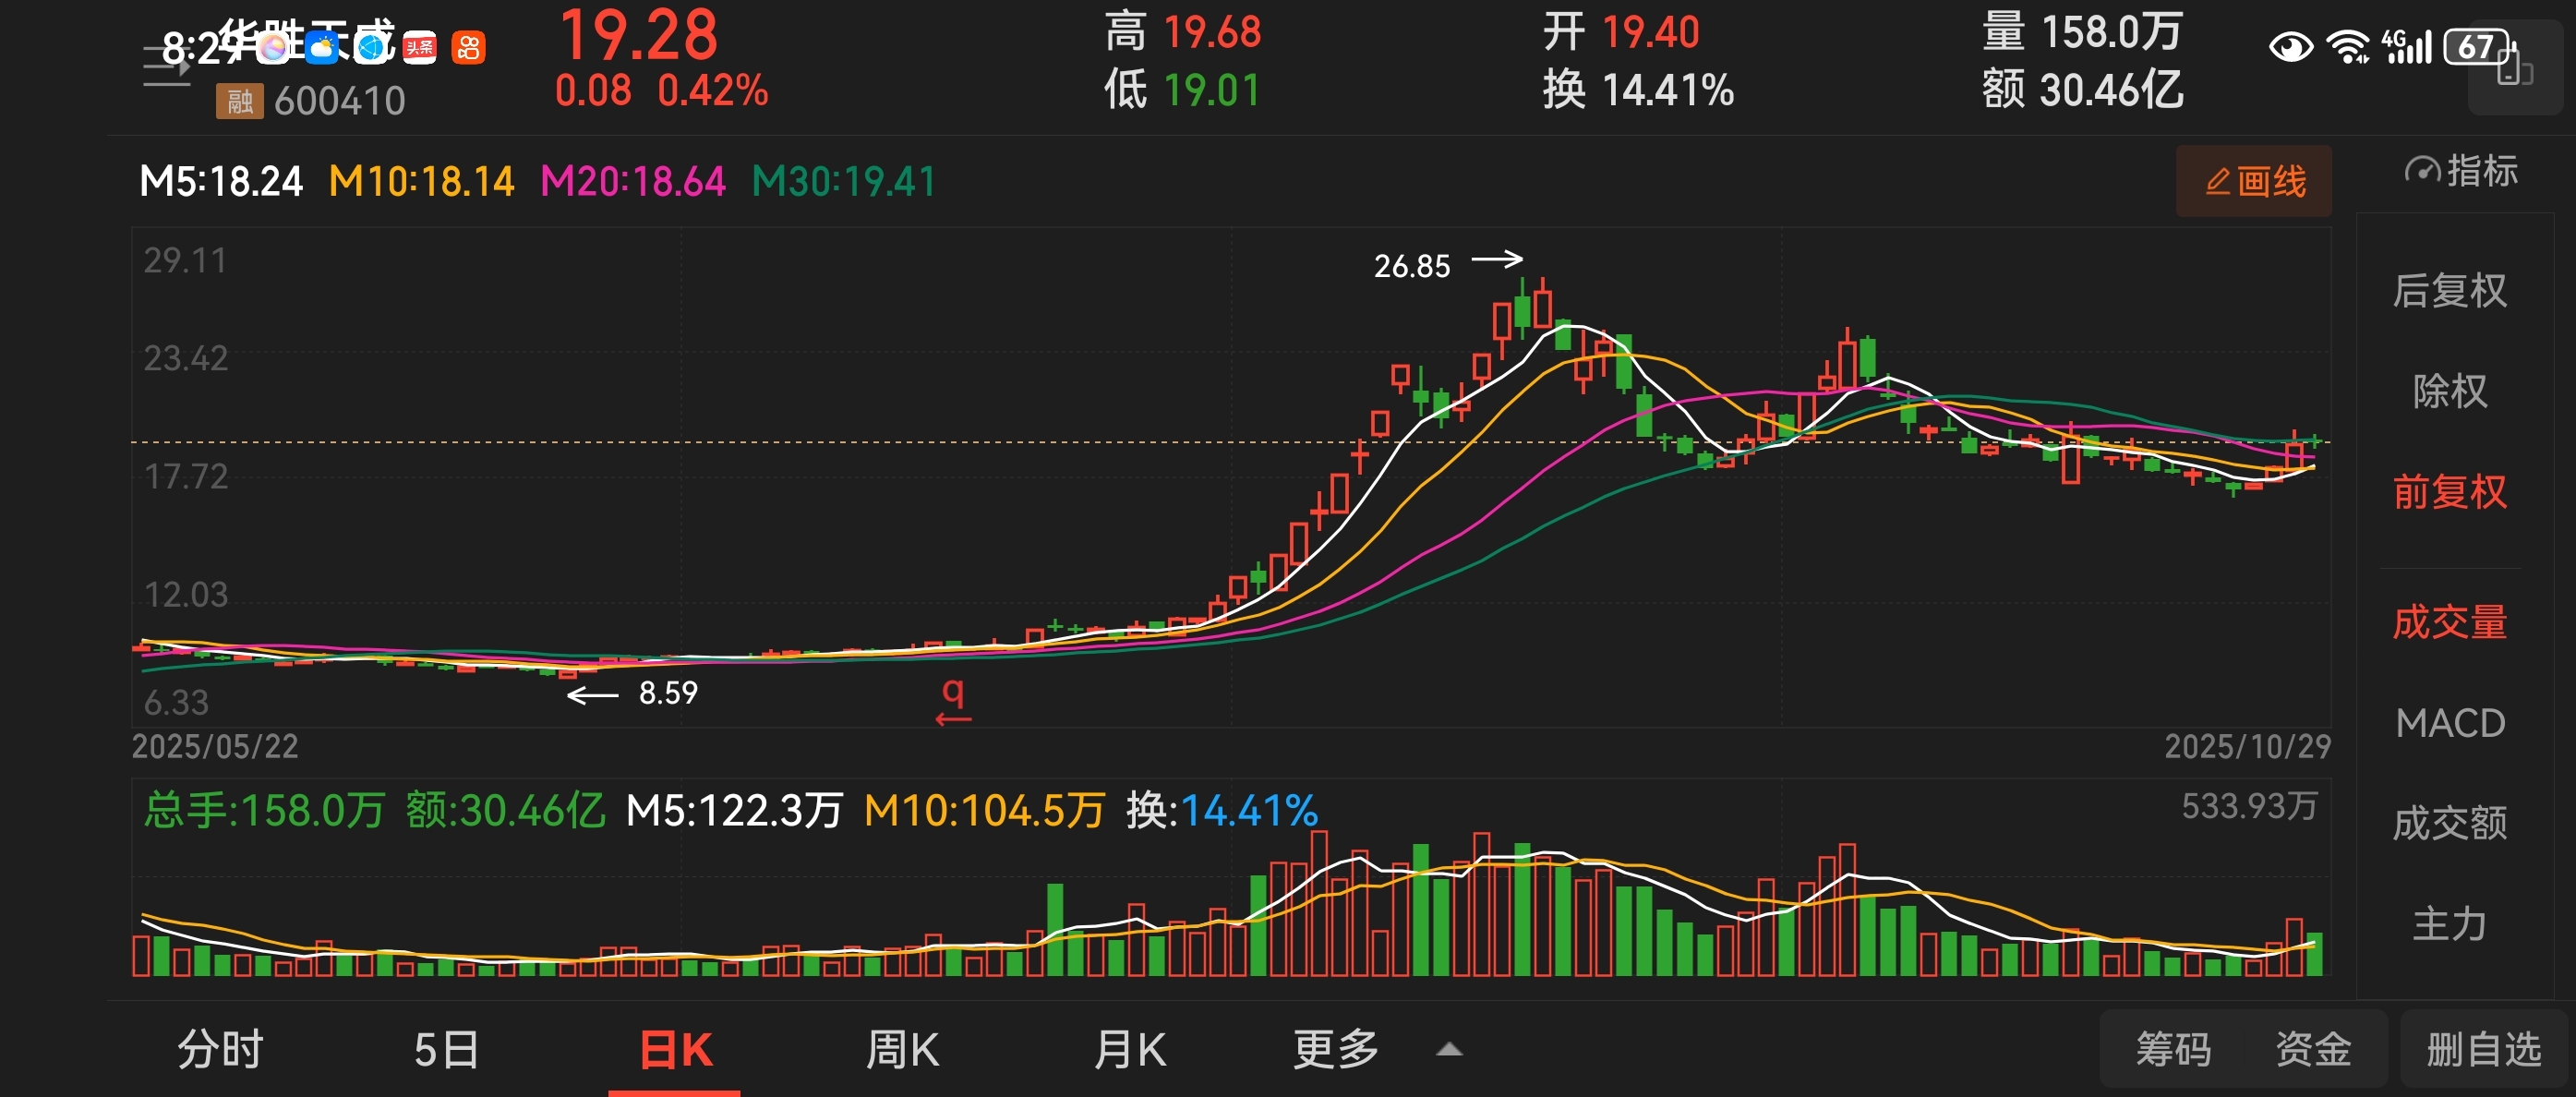Tap the 26.85 peak candlestick
Screen dimensions: 2576x1097
coord(1522,310)
